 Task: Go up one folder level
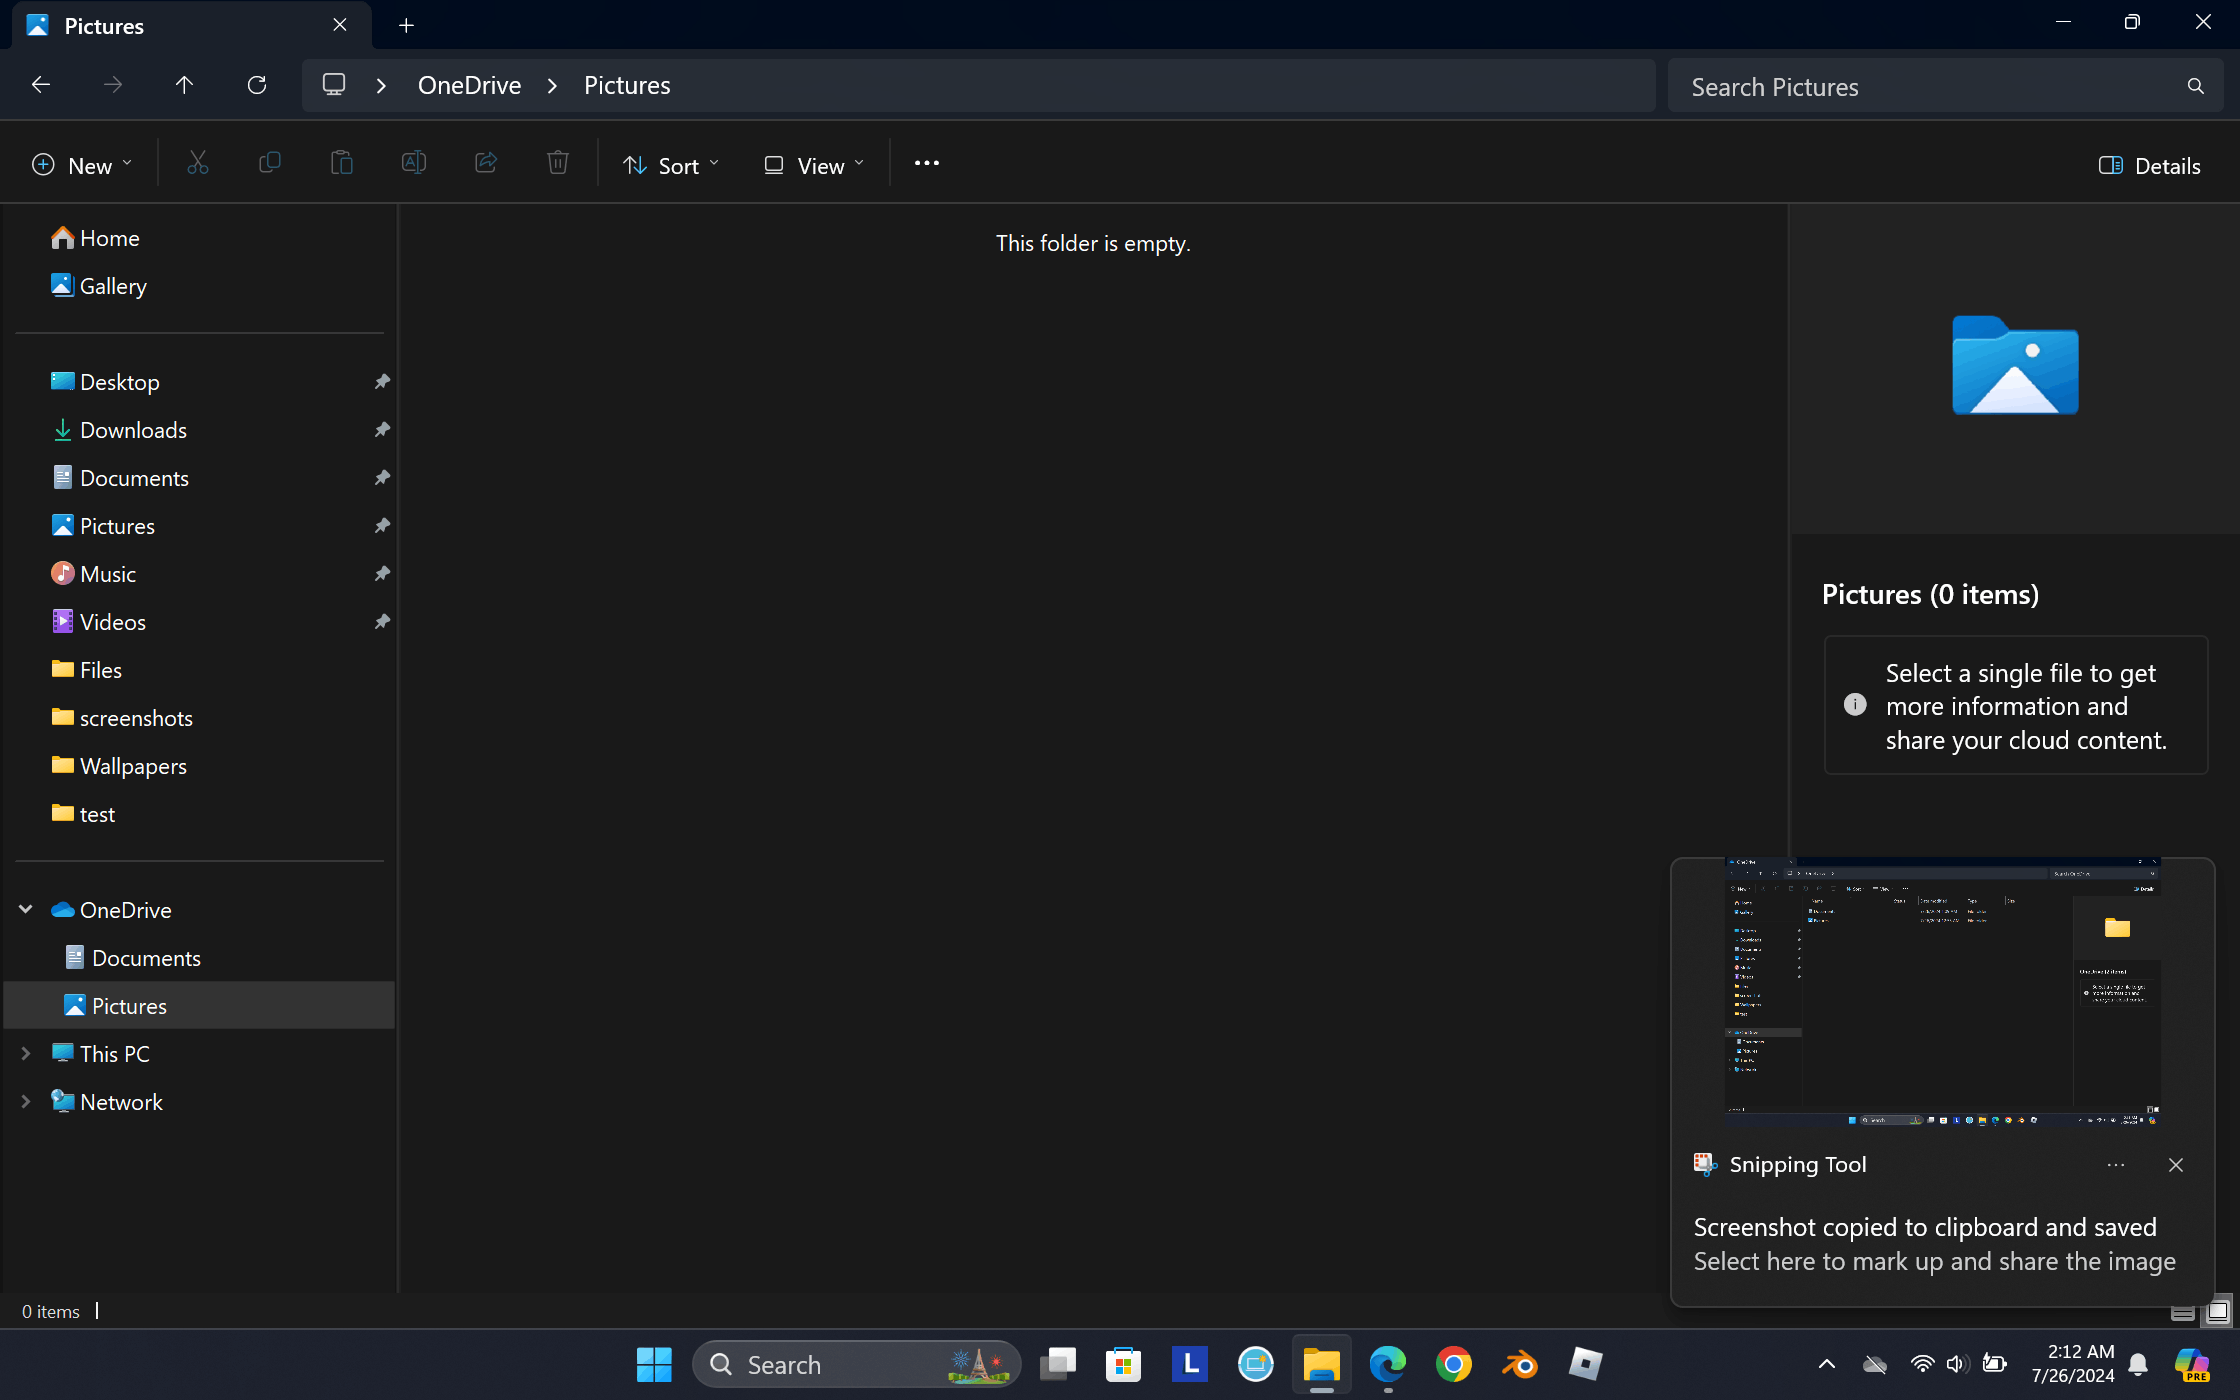(x=184, y=85)
